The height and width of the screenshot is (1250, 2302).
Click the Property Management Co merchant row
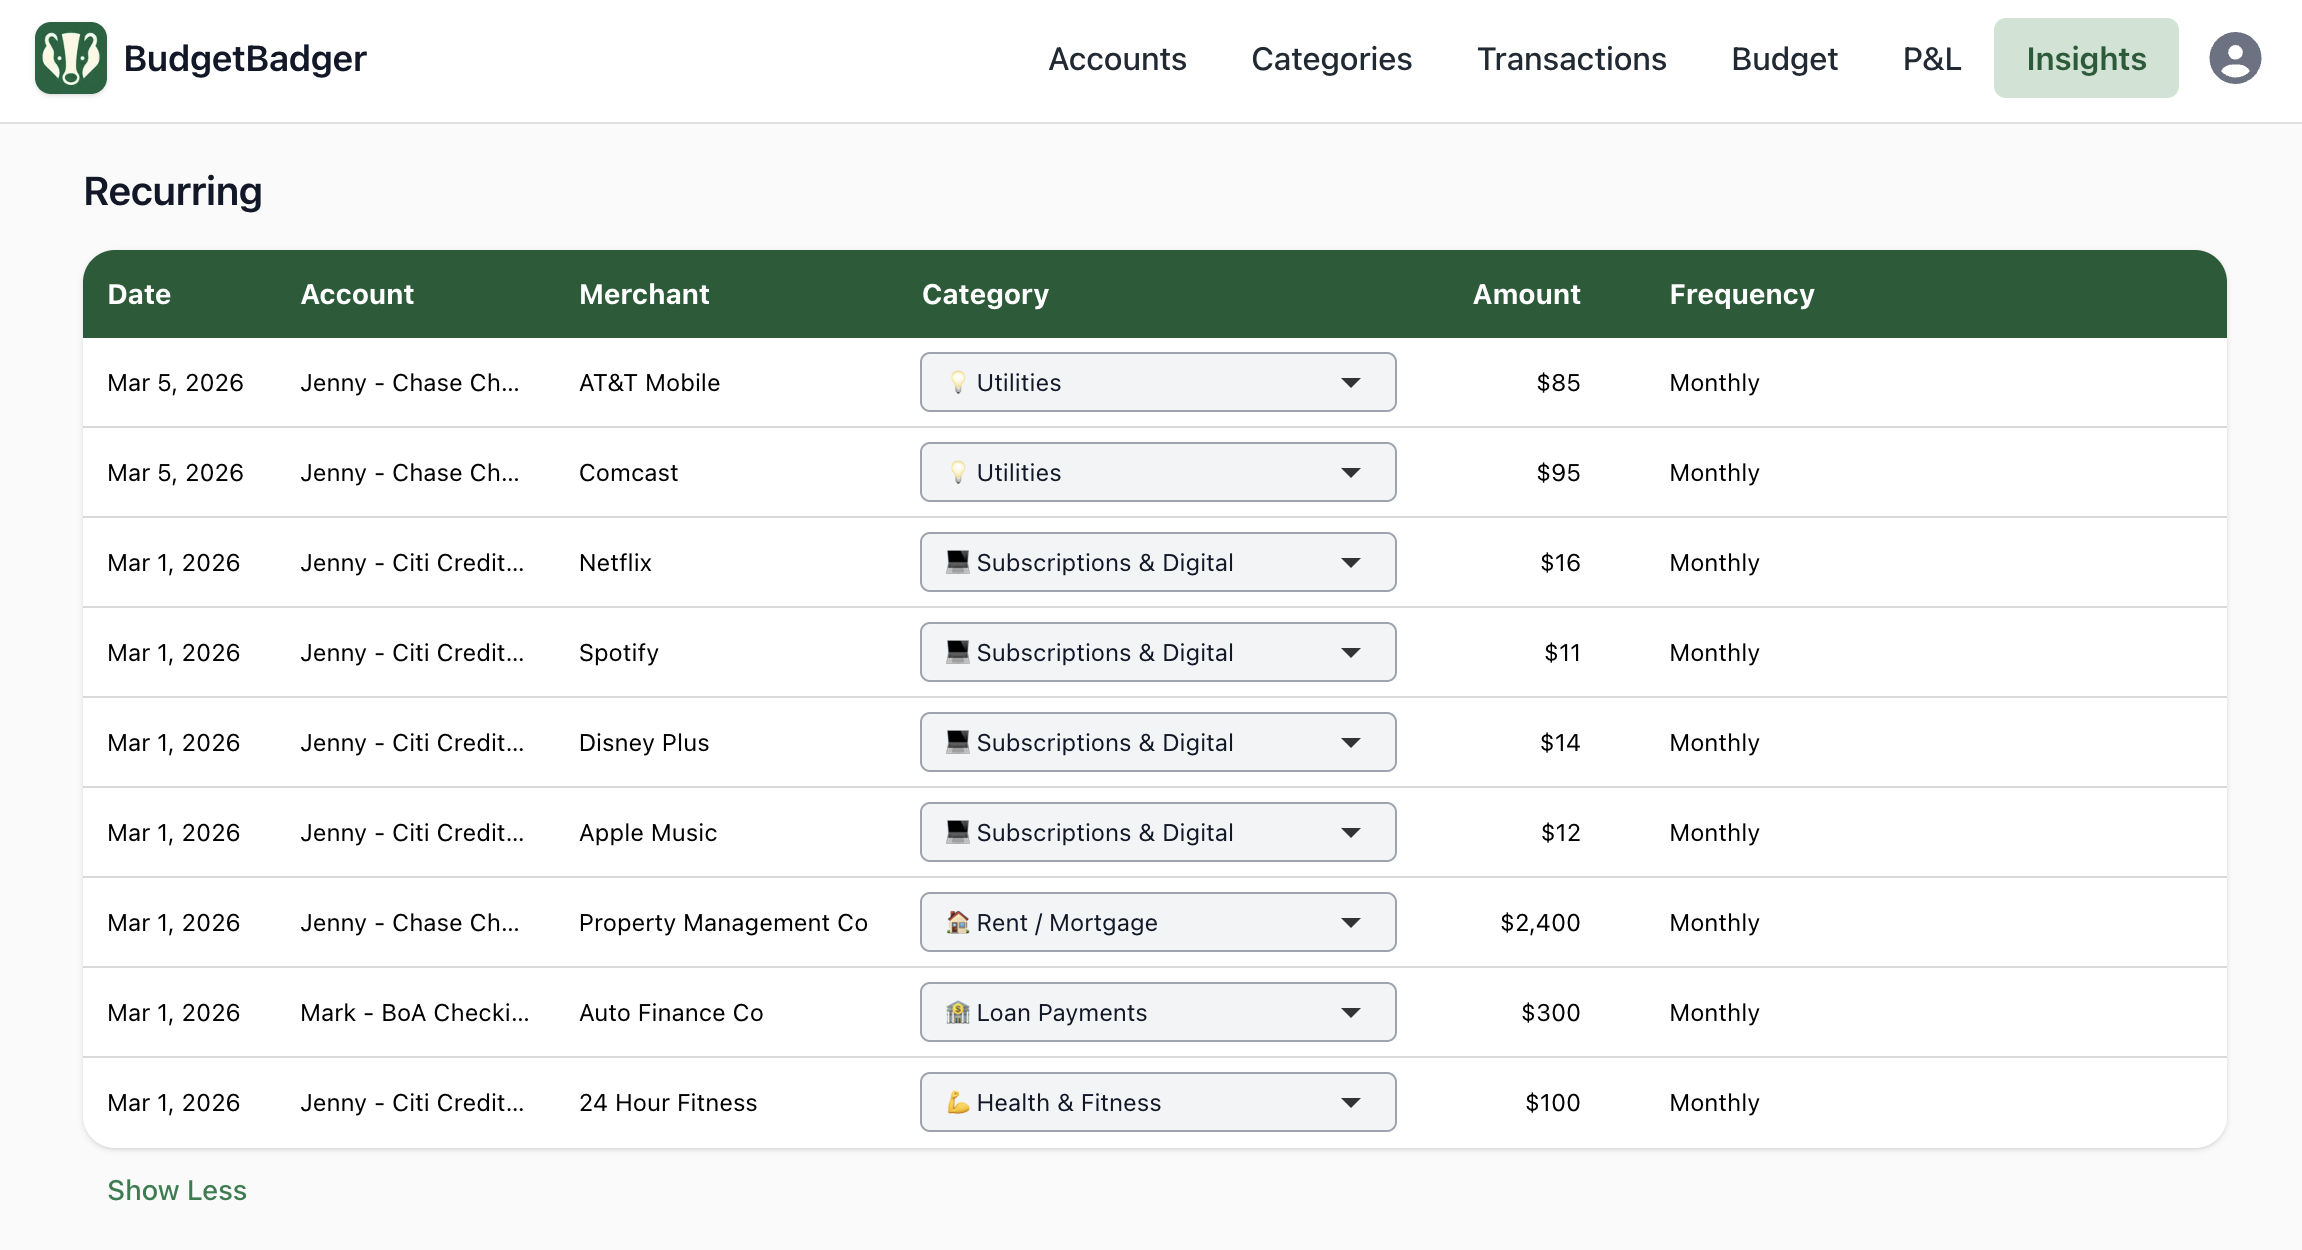[723, 922]
